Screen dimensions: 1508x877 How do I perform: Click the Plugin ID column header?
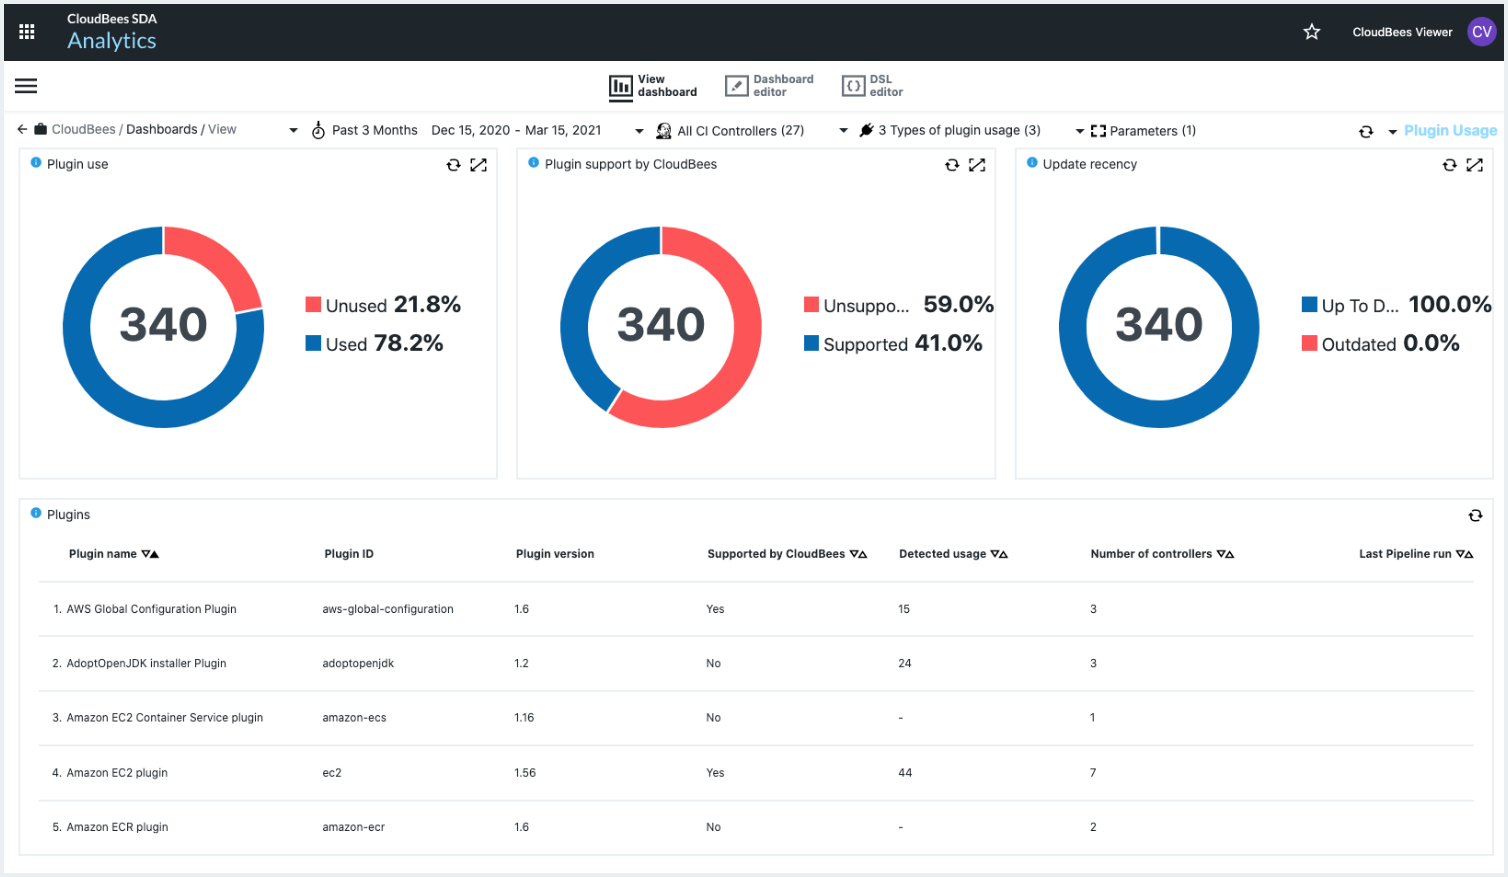click(349, 554)
